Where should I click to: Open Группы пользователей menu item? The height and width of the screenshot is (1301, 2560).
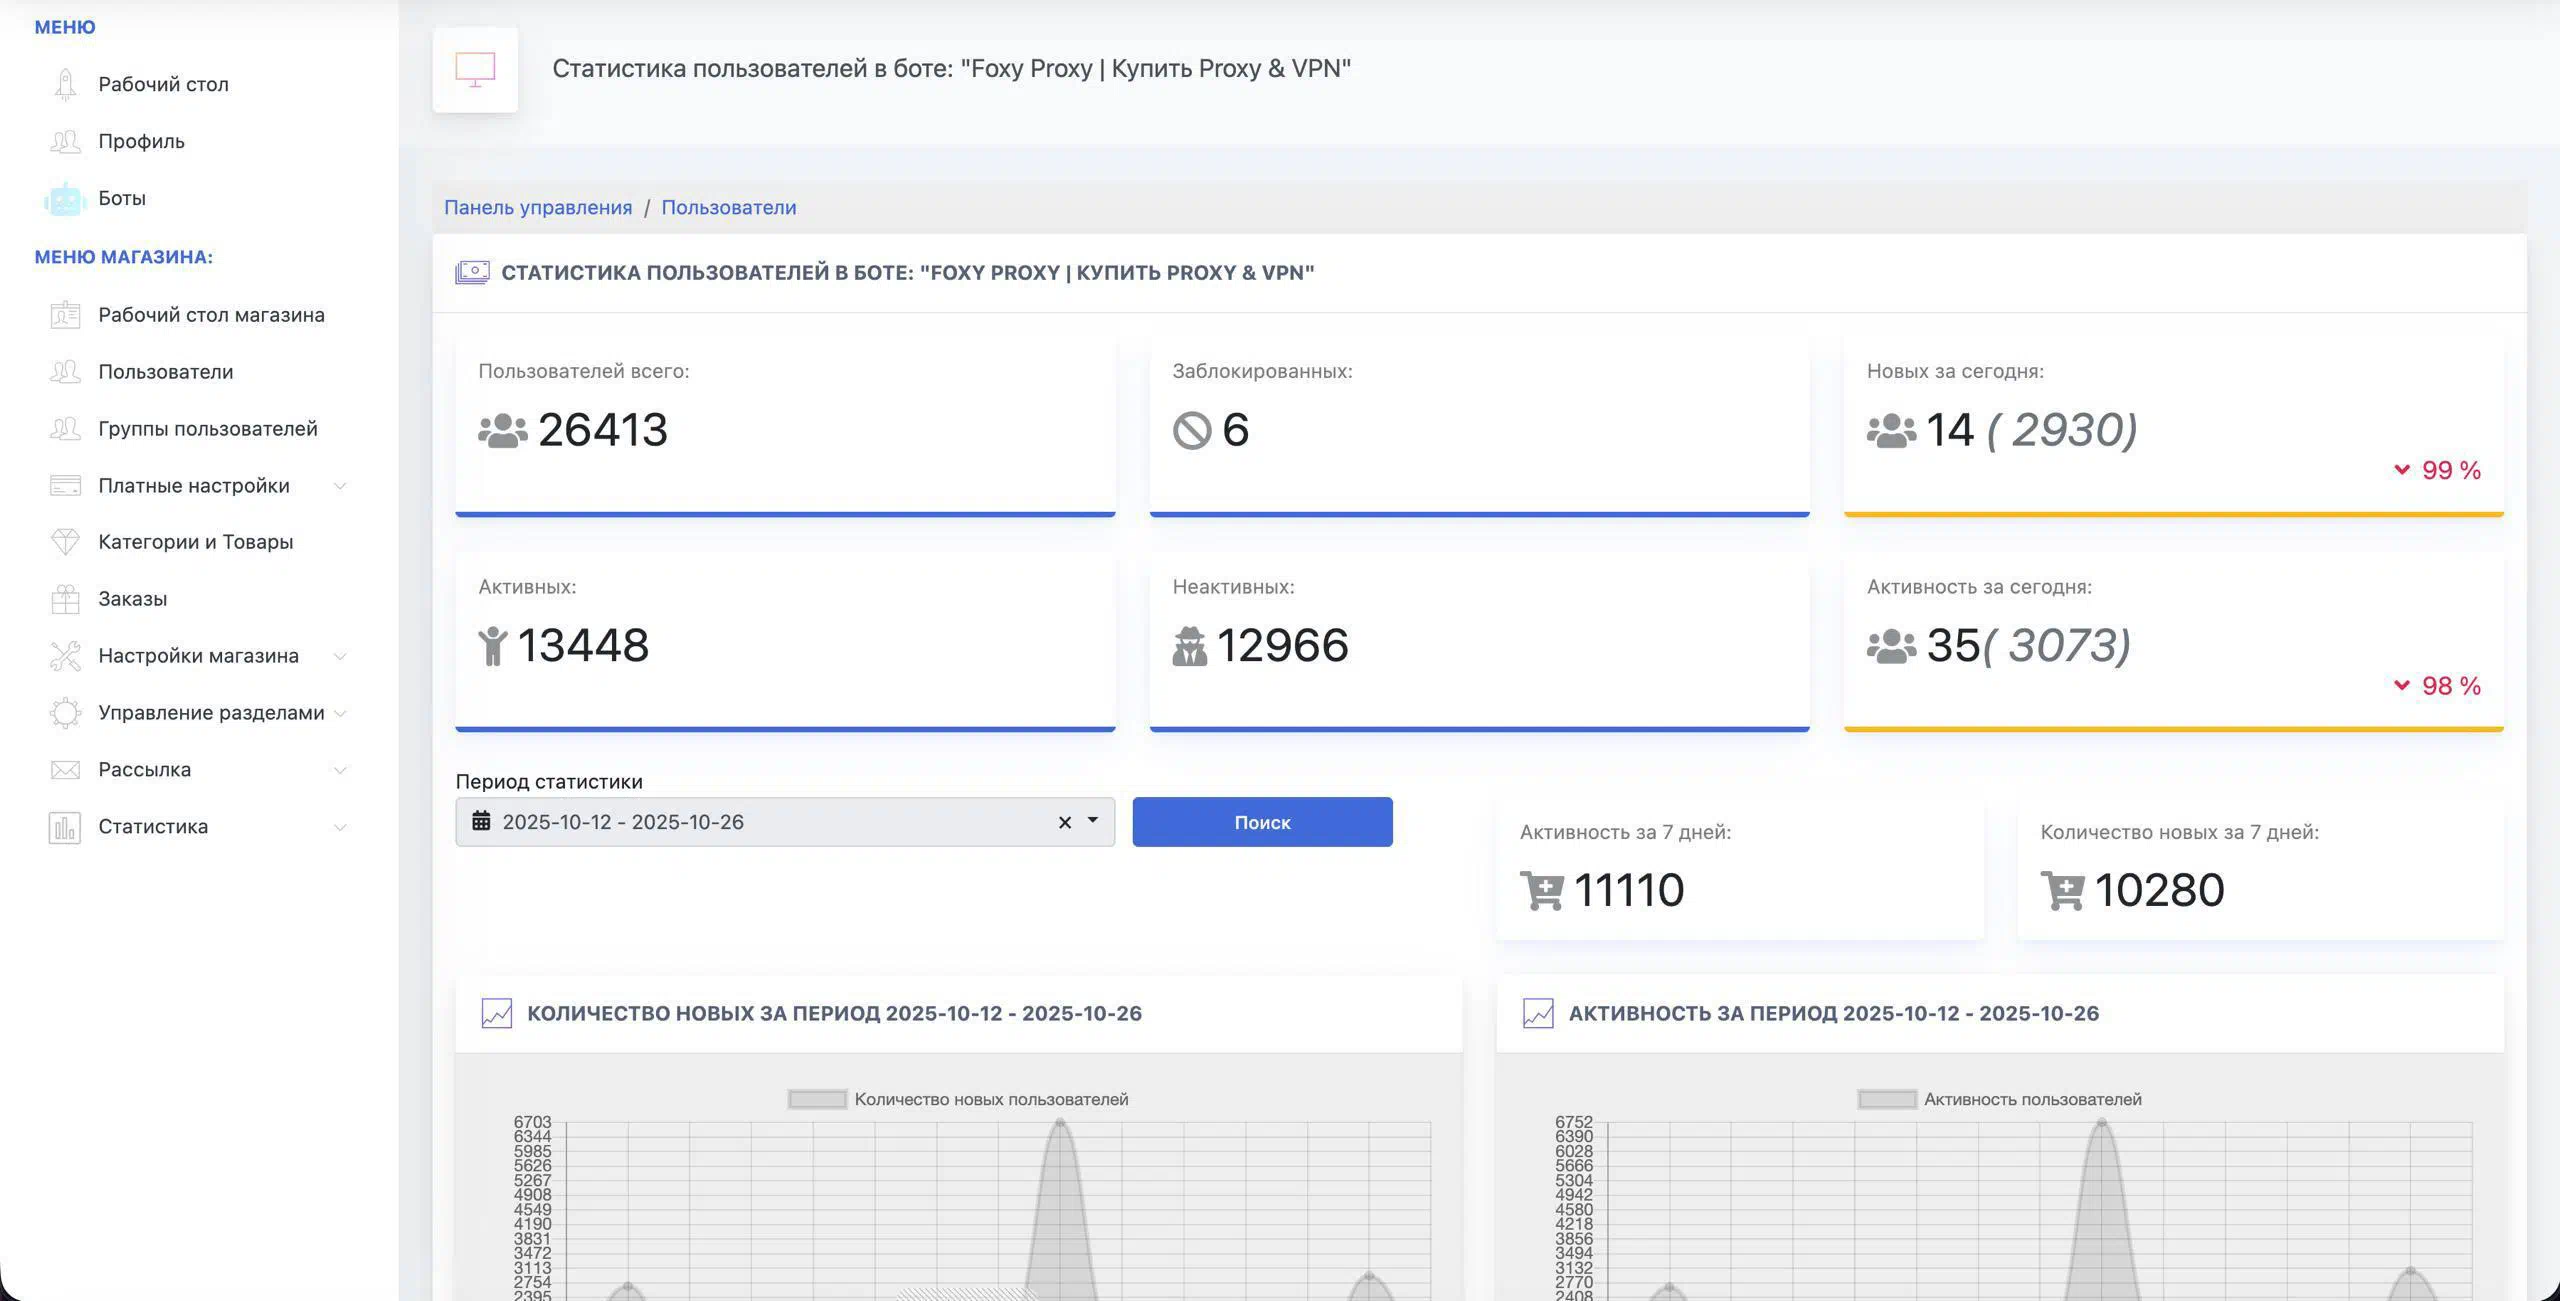click(x=207, y=429)
